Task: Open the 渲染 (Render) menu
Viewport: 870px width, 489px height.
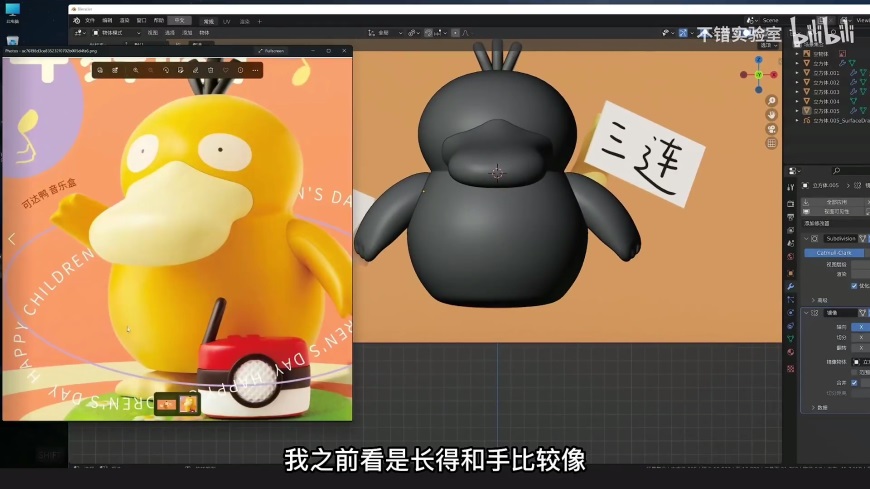Action: tap(124, 21)
